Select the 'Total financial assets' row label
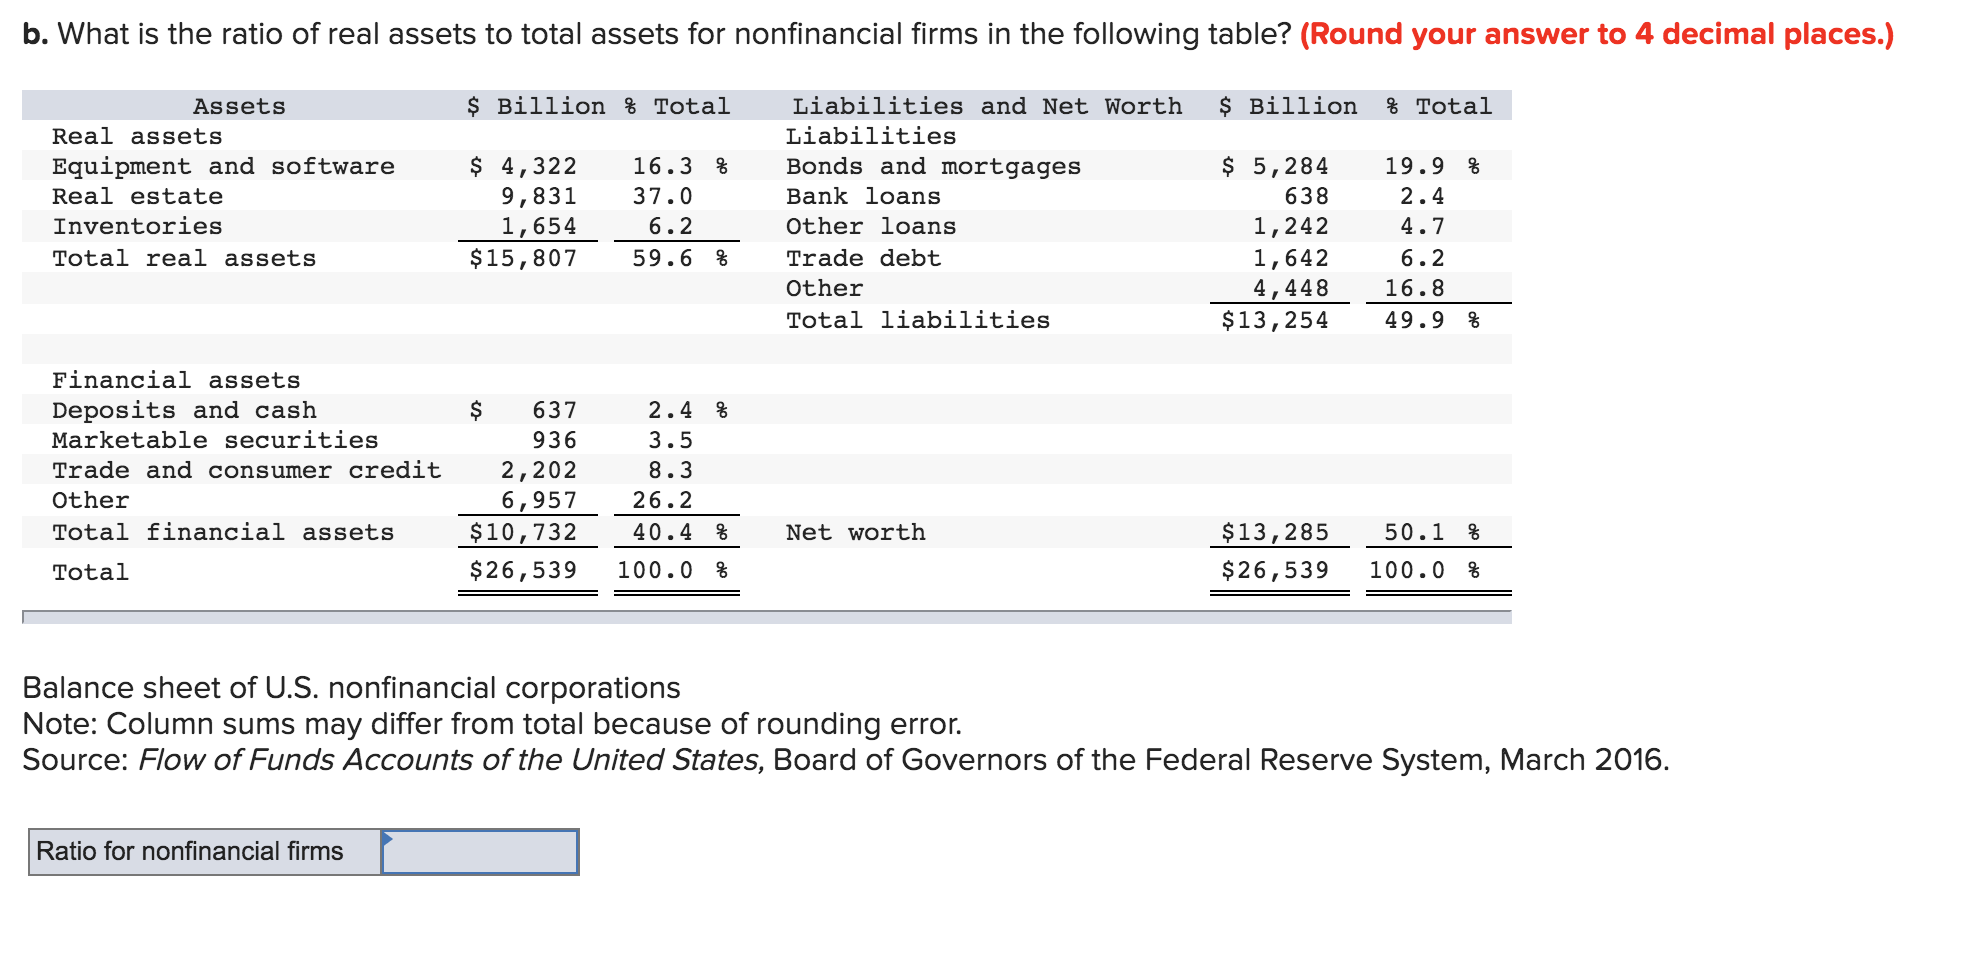Screen dimensions: 1972x980 (x=223, y=532)
